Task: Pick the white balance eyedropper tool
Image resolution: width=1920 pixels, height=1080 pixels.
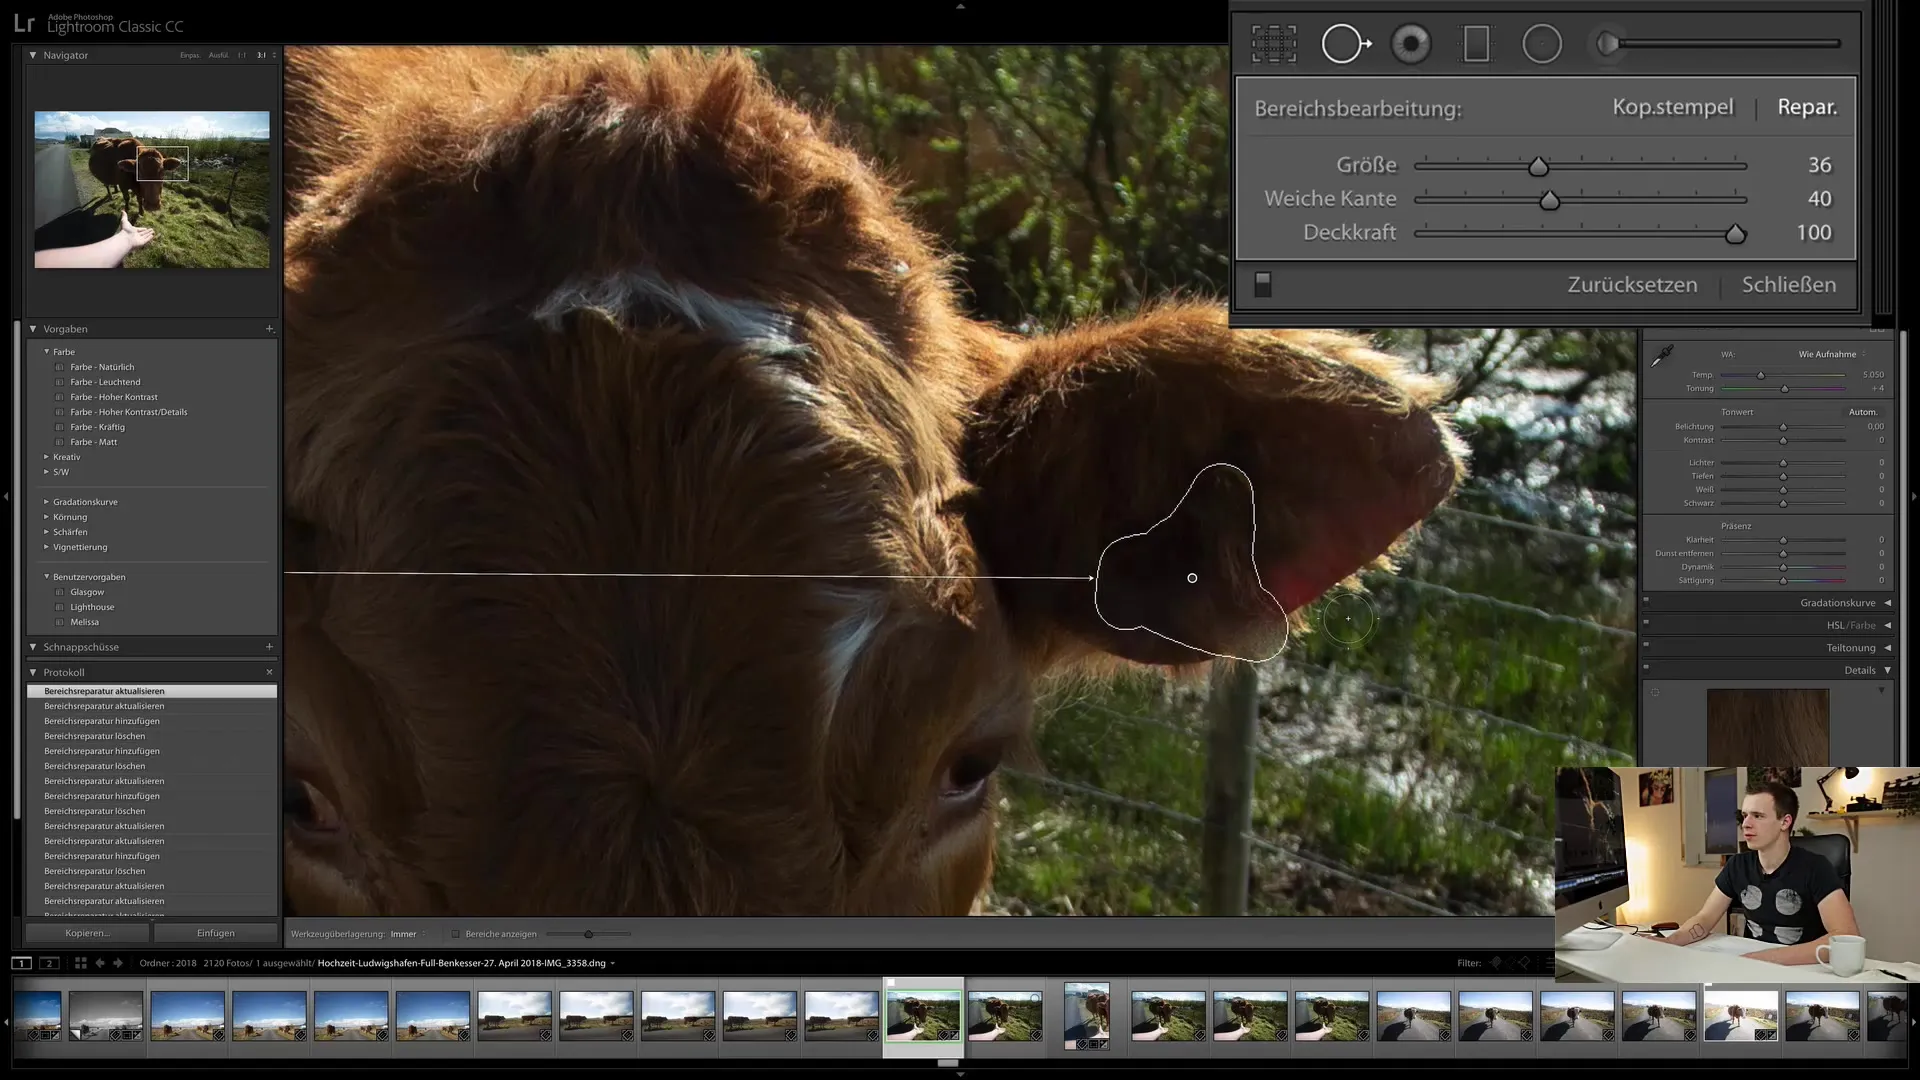Action: click(x=1661, y=357)
